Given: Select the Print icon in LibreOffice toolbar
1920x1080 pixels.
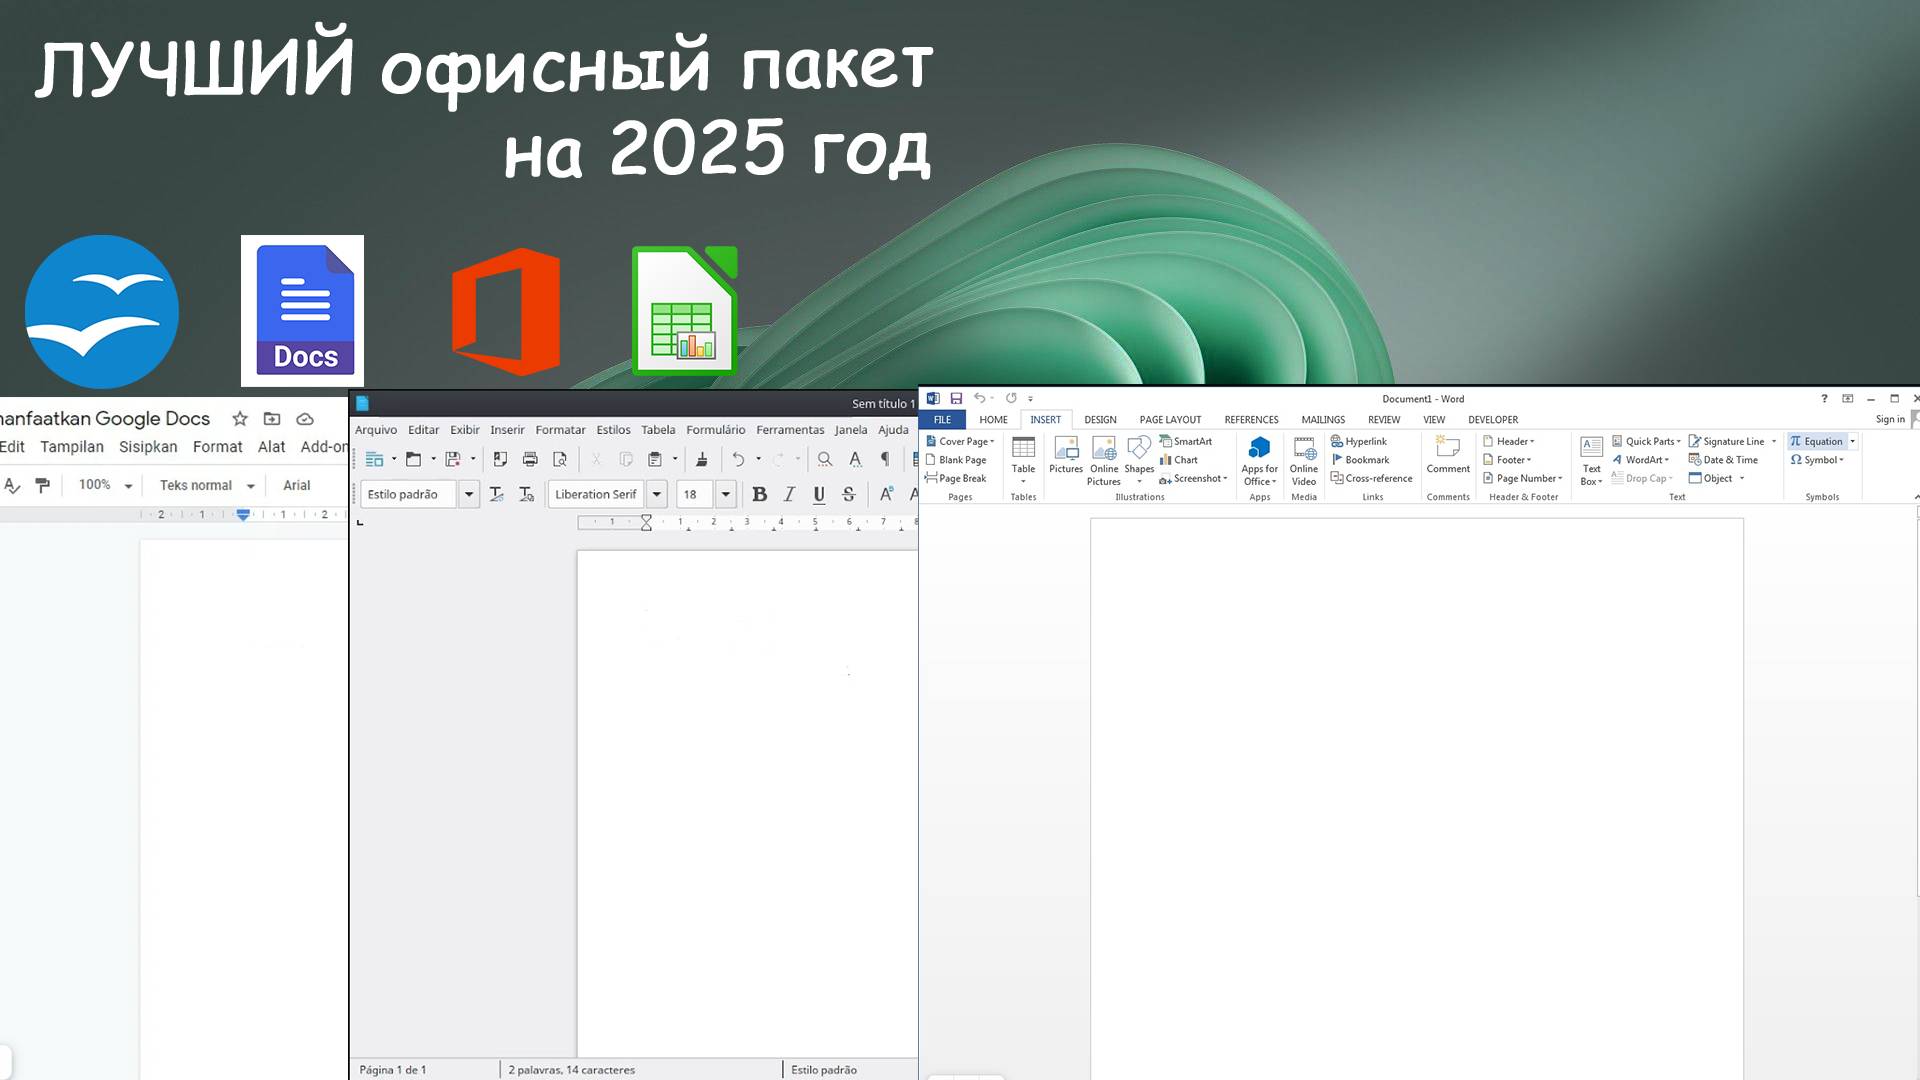Looking at the screenshot, I should 530,460.
